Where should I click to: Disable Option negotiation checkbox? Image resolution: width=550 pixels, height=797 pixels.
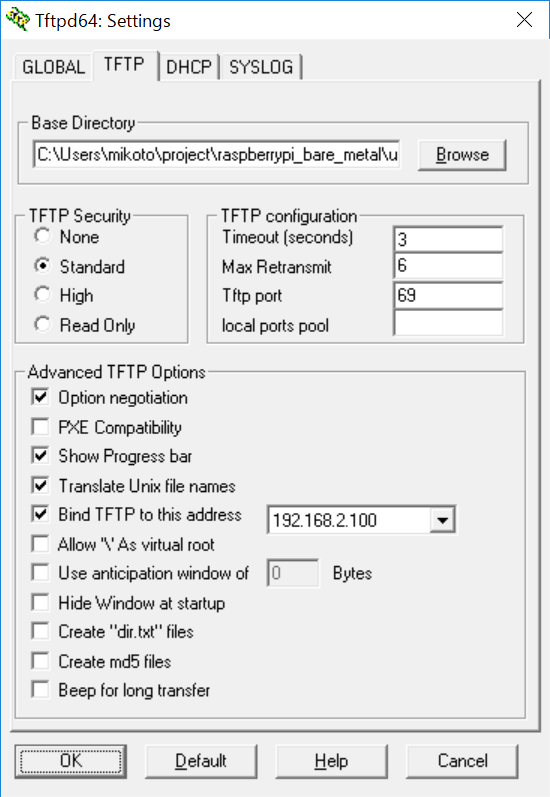pyautogui.click(x=40, y=397)
